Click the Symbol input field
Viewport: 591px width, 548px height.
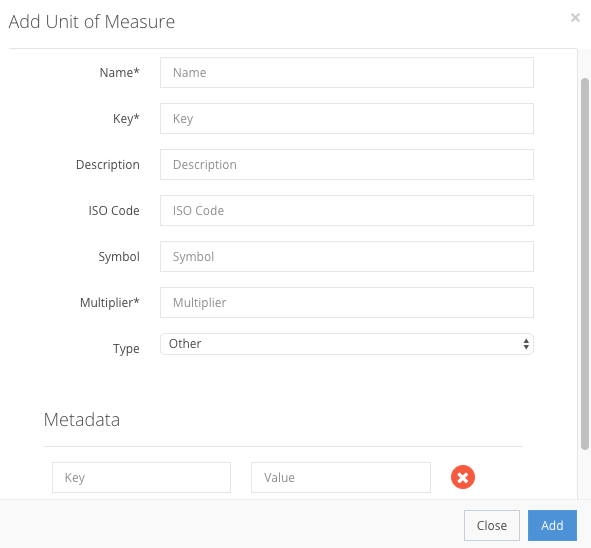pyautogui.click(x=346, y=256)
